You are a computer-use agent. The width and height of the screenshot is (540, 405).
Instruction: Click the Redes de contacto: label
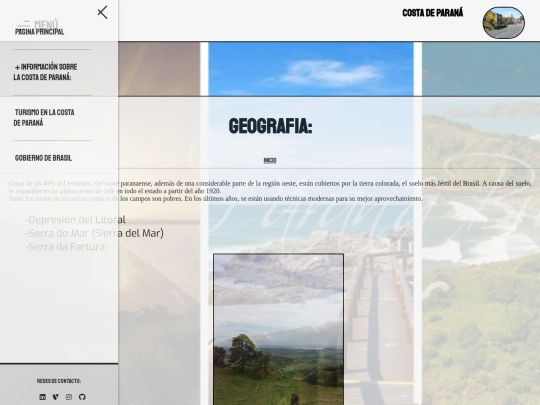coord(59,381)
